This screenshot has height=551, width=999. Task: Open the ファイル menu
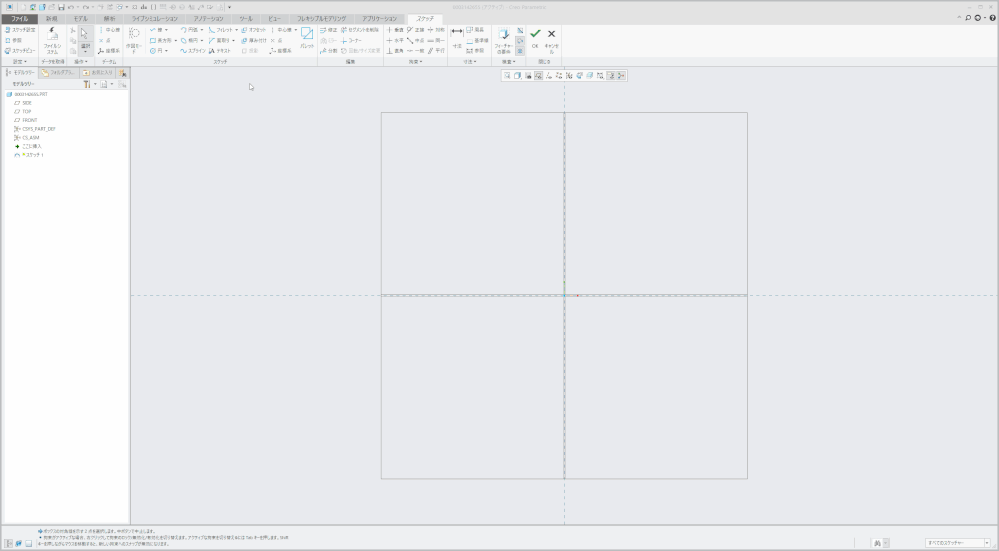point(19,19)
